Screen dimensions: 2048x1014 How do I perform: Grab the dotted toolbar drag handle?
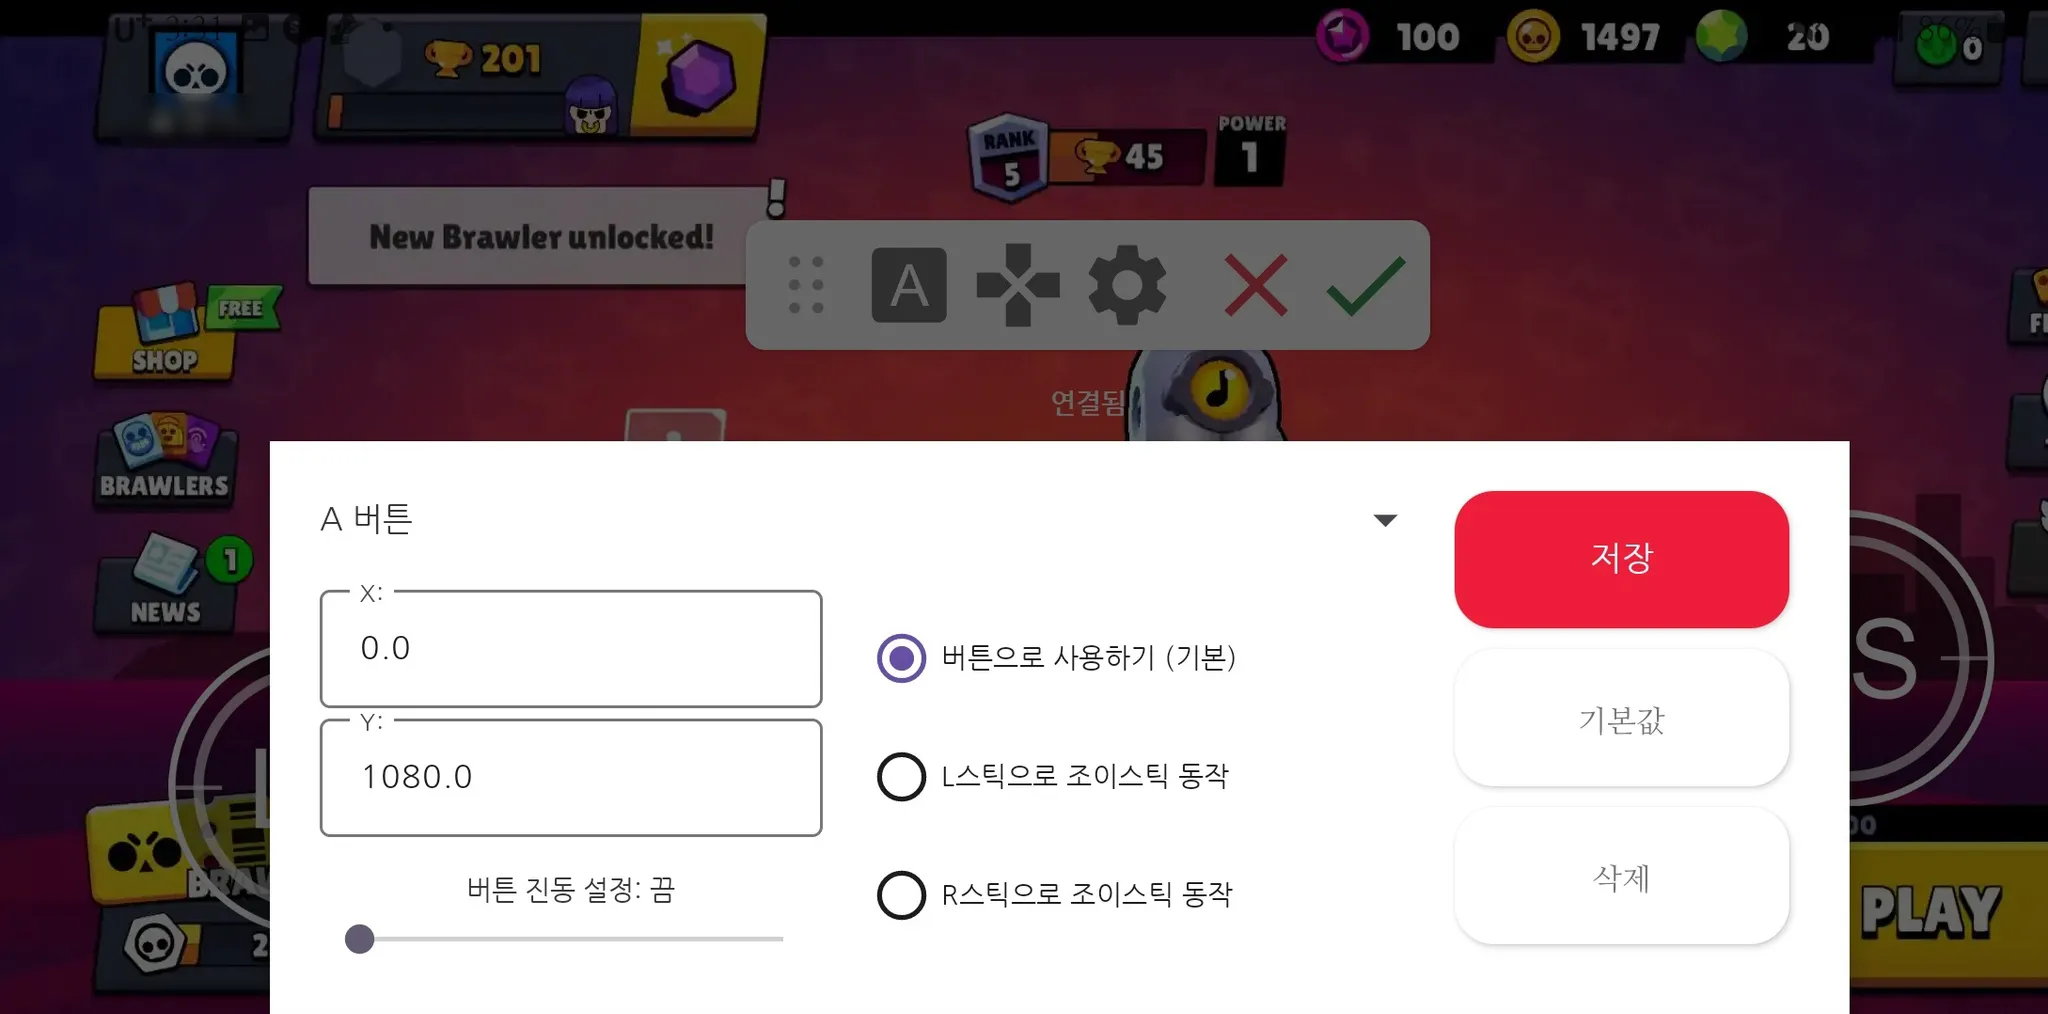[806, 285]
